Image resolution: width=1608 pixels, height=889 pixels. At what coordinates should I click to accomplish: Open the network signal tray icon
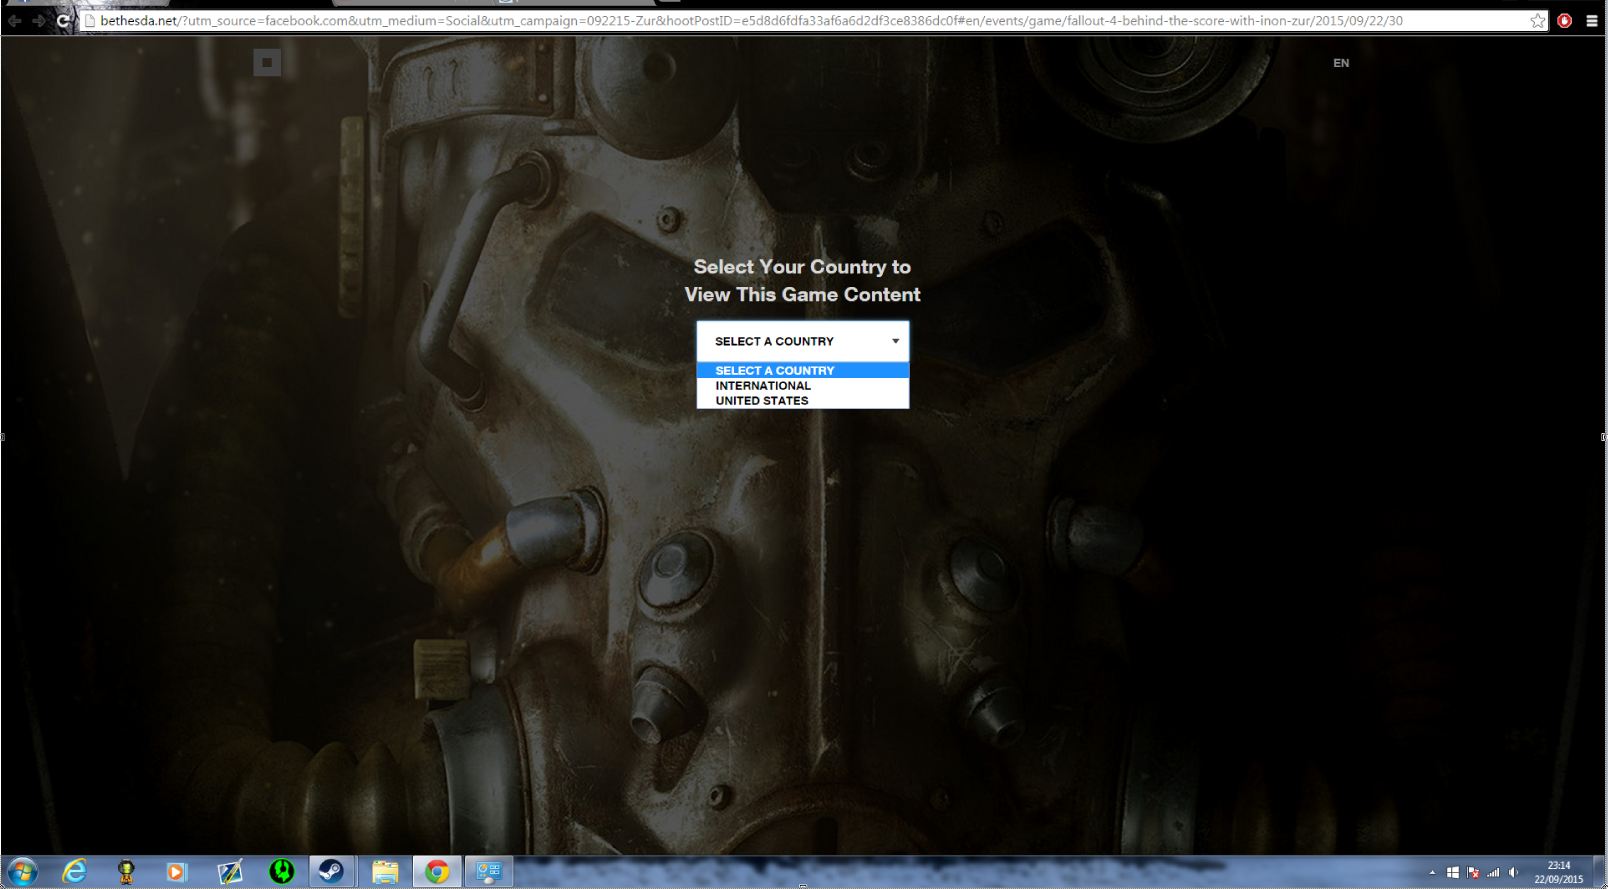click(1493, 873)
